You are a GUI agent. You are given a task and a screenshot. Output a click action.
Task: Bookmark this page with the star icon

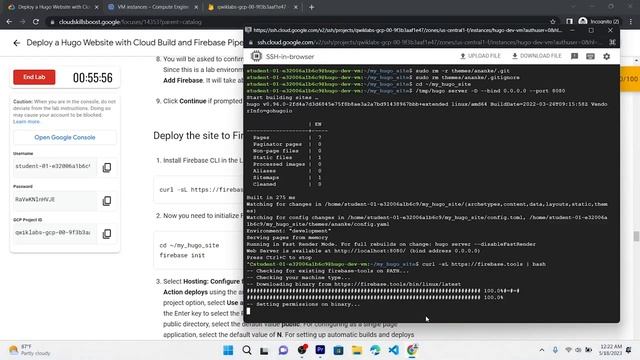click(x=553, y=22)
